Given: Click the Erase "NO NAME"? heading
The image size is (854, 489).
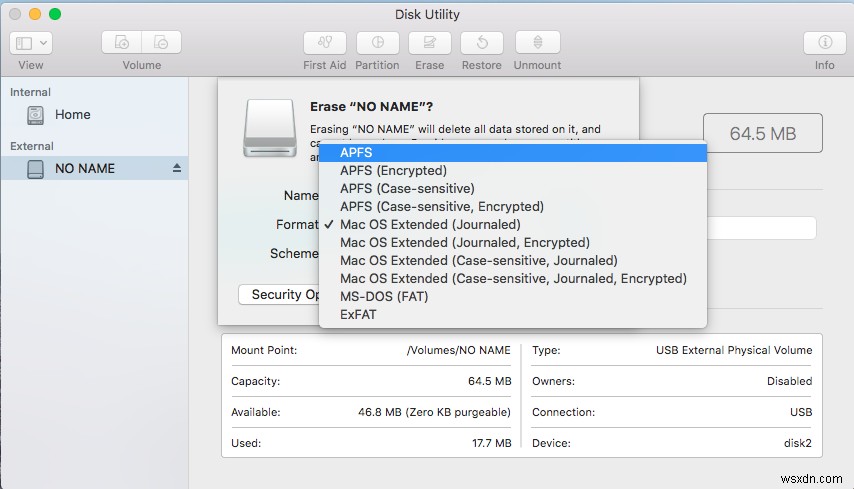Looking at the screenshot, I should tap(371, 107).
